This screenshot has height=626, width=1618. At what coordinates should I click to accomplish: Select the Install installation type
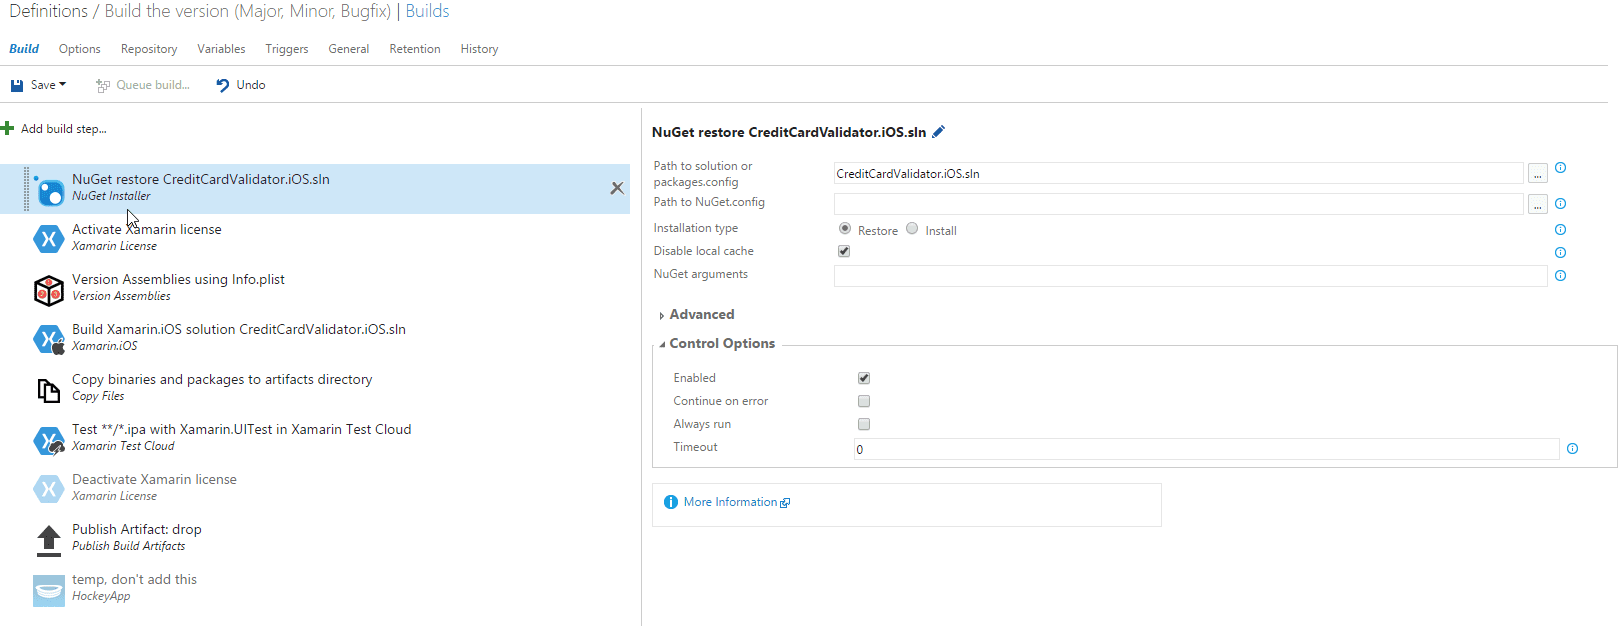(912, 229)
